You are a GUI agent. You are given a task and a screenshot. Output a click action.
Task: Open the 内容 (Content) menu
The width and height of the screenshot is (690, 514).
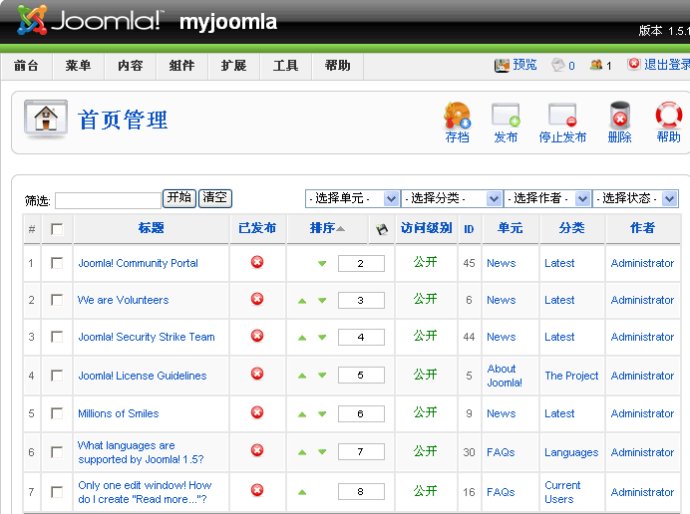click(130, 66)
